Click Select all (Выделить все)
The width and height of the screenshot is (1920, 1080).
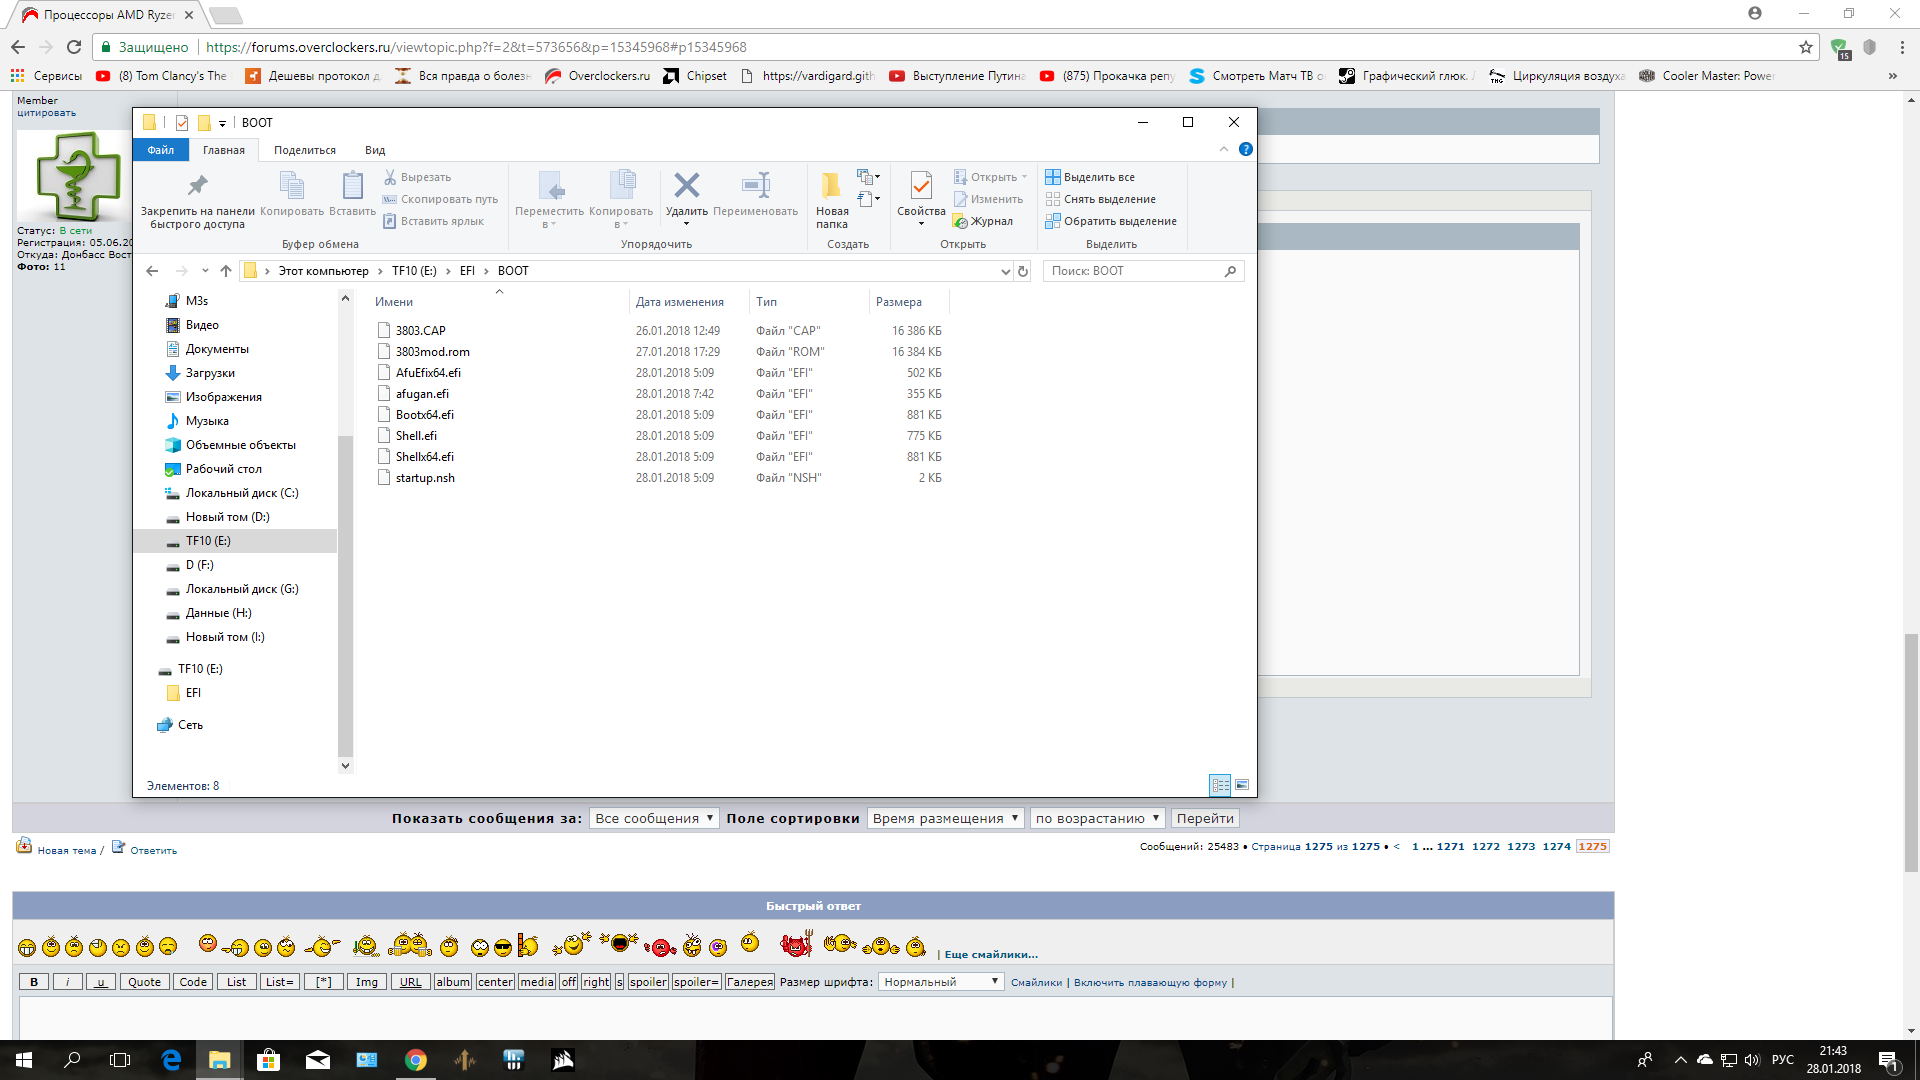pyautogui.click(x=1098, y=177)
